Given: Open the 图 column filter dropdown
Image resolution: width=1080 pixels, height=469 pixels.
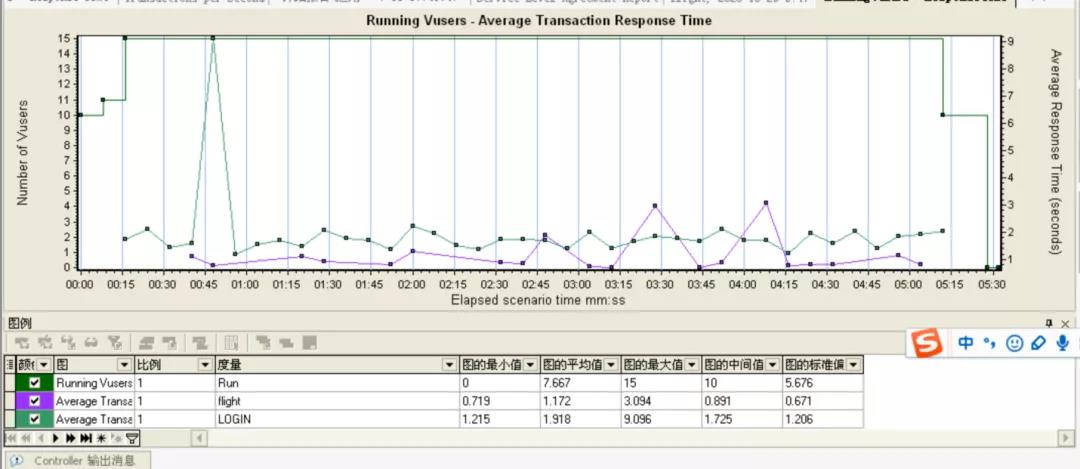Looking at the screenshot, I should 125,364.
